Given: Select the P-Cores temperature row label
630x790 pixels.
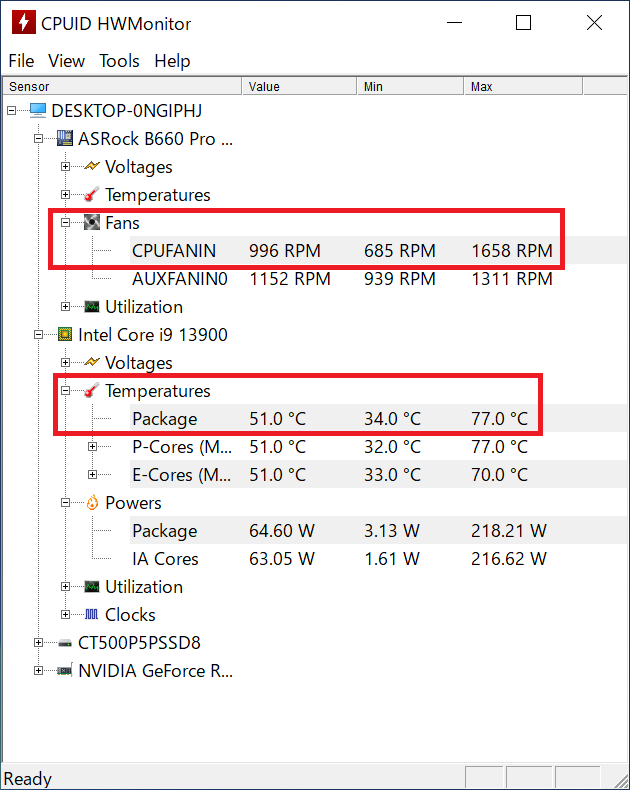Looking at the screenshot, I should [182, 447].
